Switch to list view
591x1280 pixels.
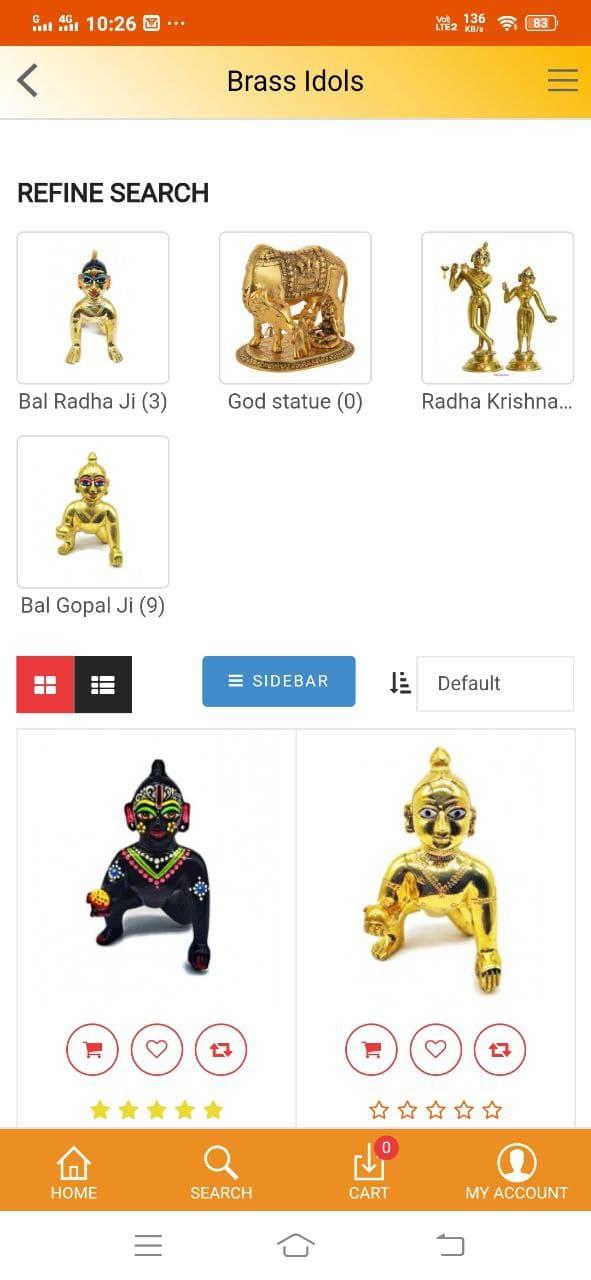point(103,684)
